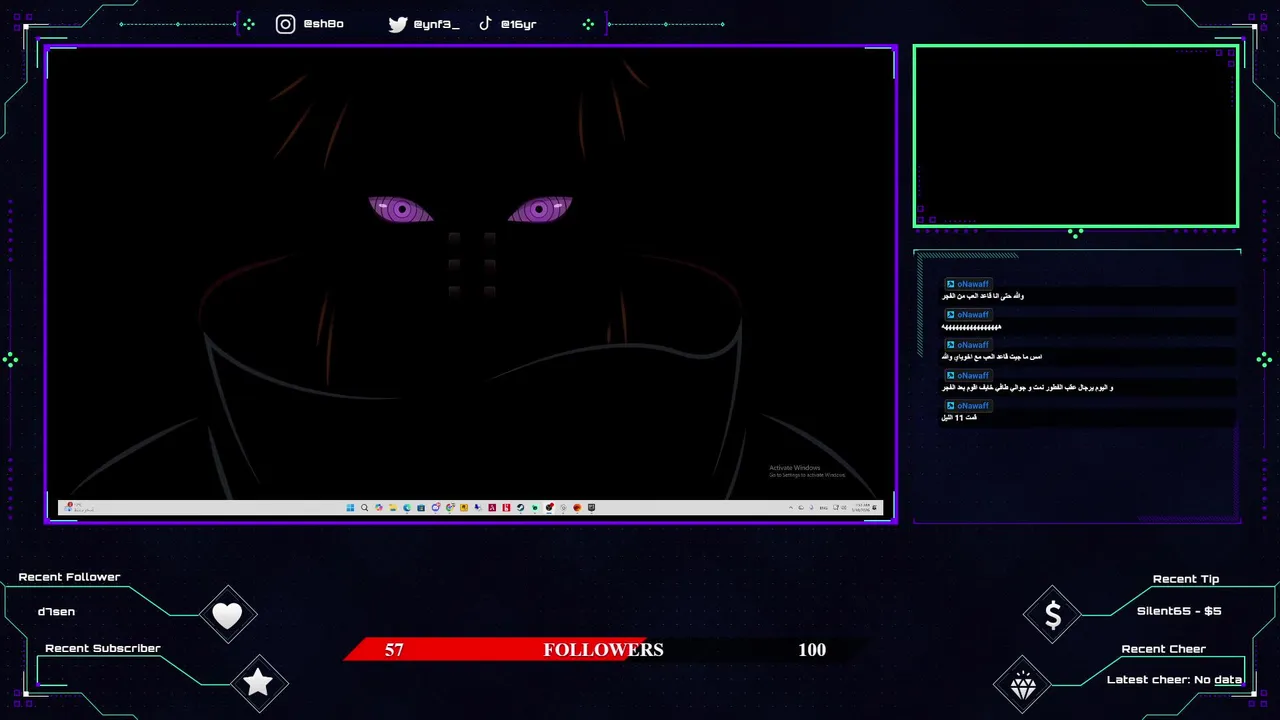Open Google Chrome from the taskbar

coord(450,508)
